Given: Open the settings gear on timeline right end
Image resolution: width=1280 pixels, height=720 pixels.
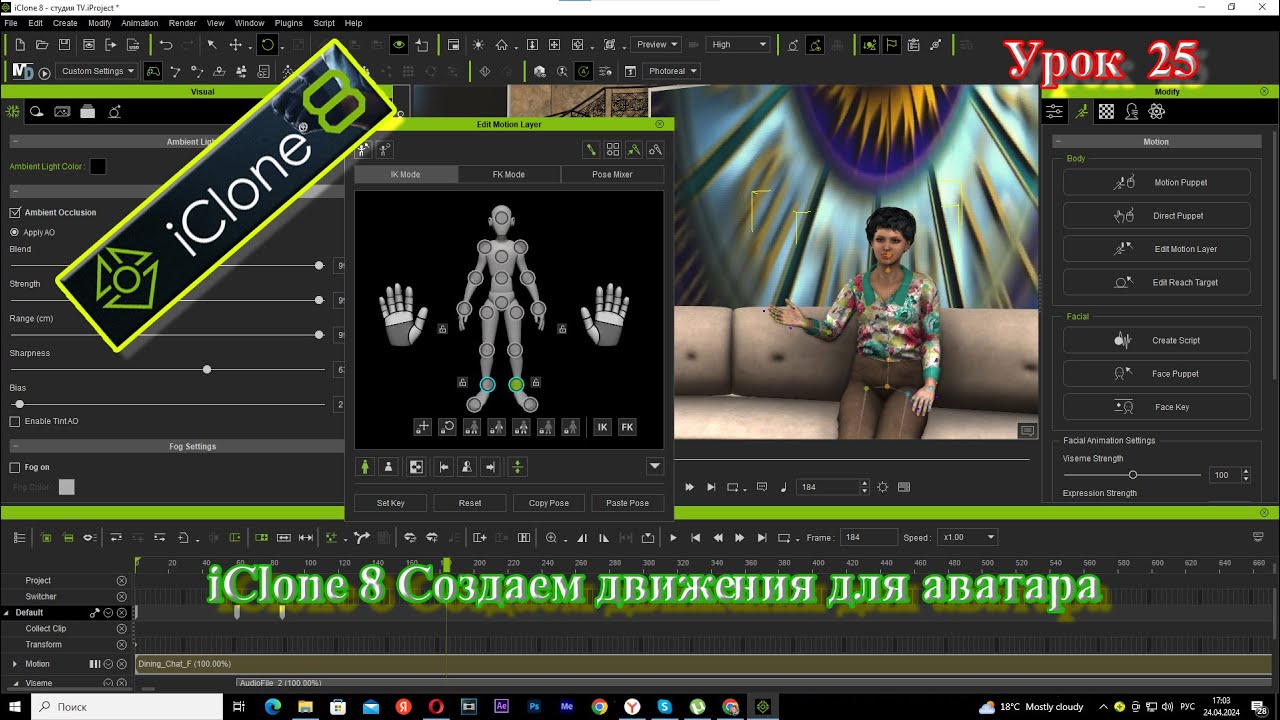Looking at the screenshot, I should pos(1258,538).
